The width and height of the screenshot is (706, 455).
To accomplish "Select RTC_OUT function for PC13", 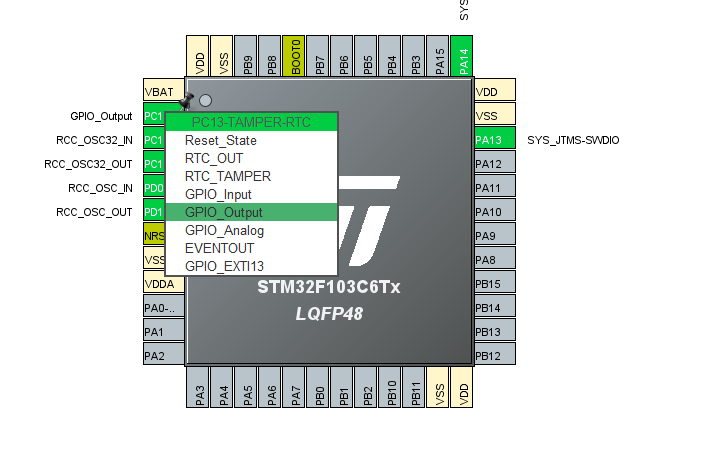I will pos(213,158).
